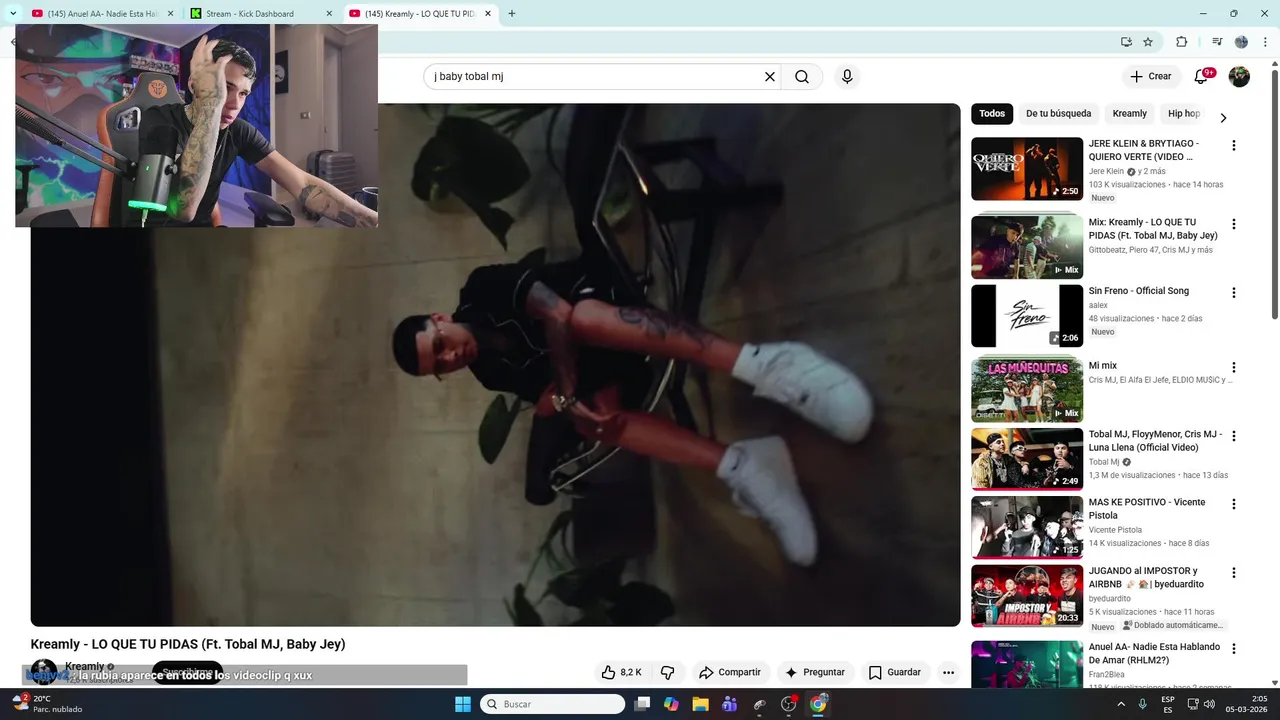This screenshot has width=1280, height=720.
Task: Select the Hip hop filter chip
Action: tap(1184, 114)
